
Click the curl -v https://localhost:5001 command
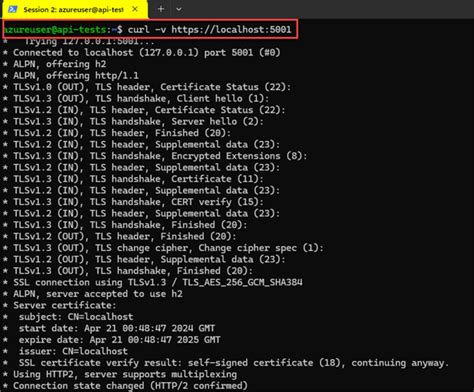coord(209,30)
